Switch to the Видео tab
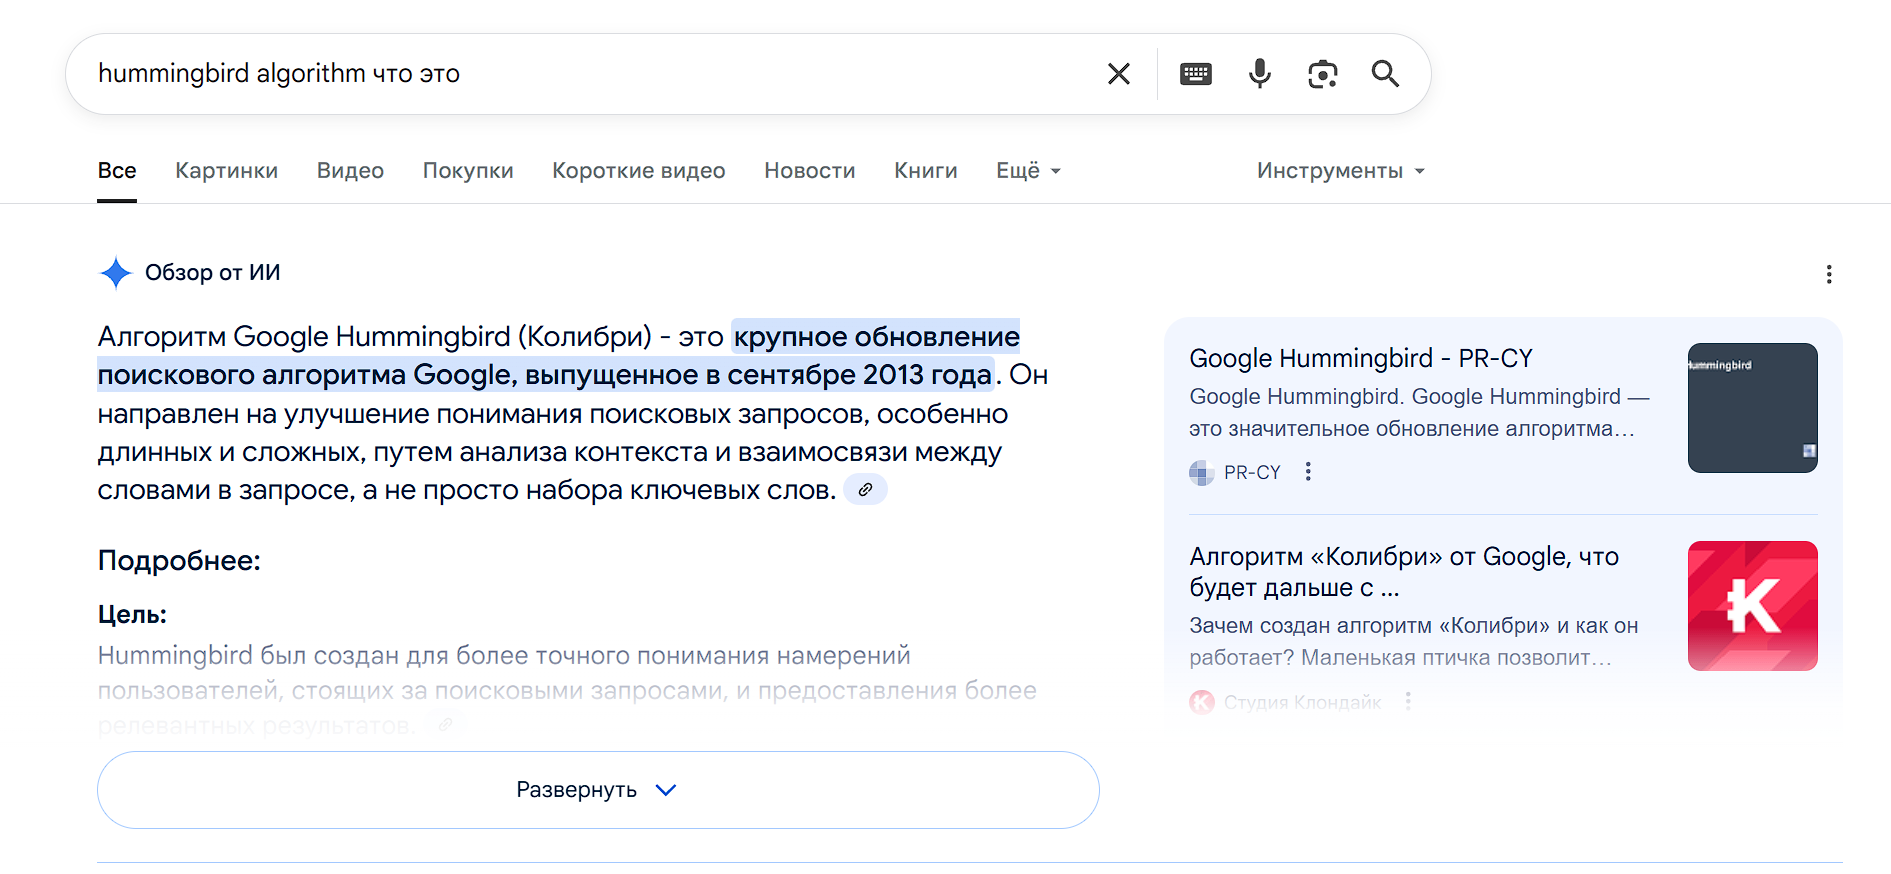 [350, 171]
